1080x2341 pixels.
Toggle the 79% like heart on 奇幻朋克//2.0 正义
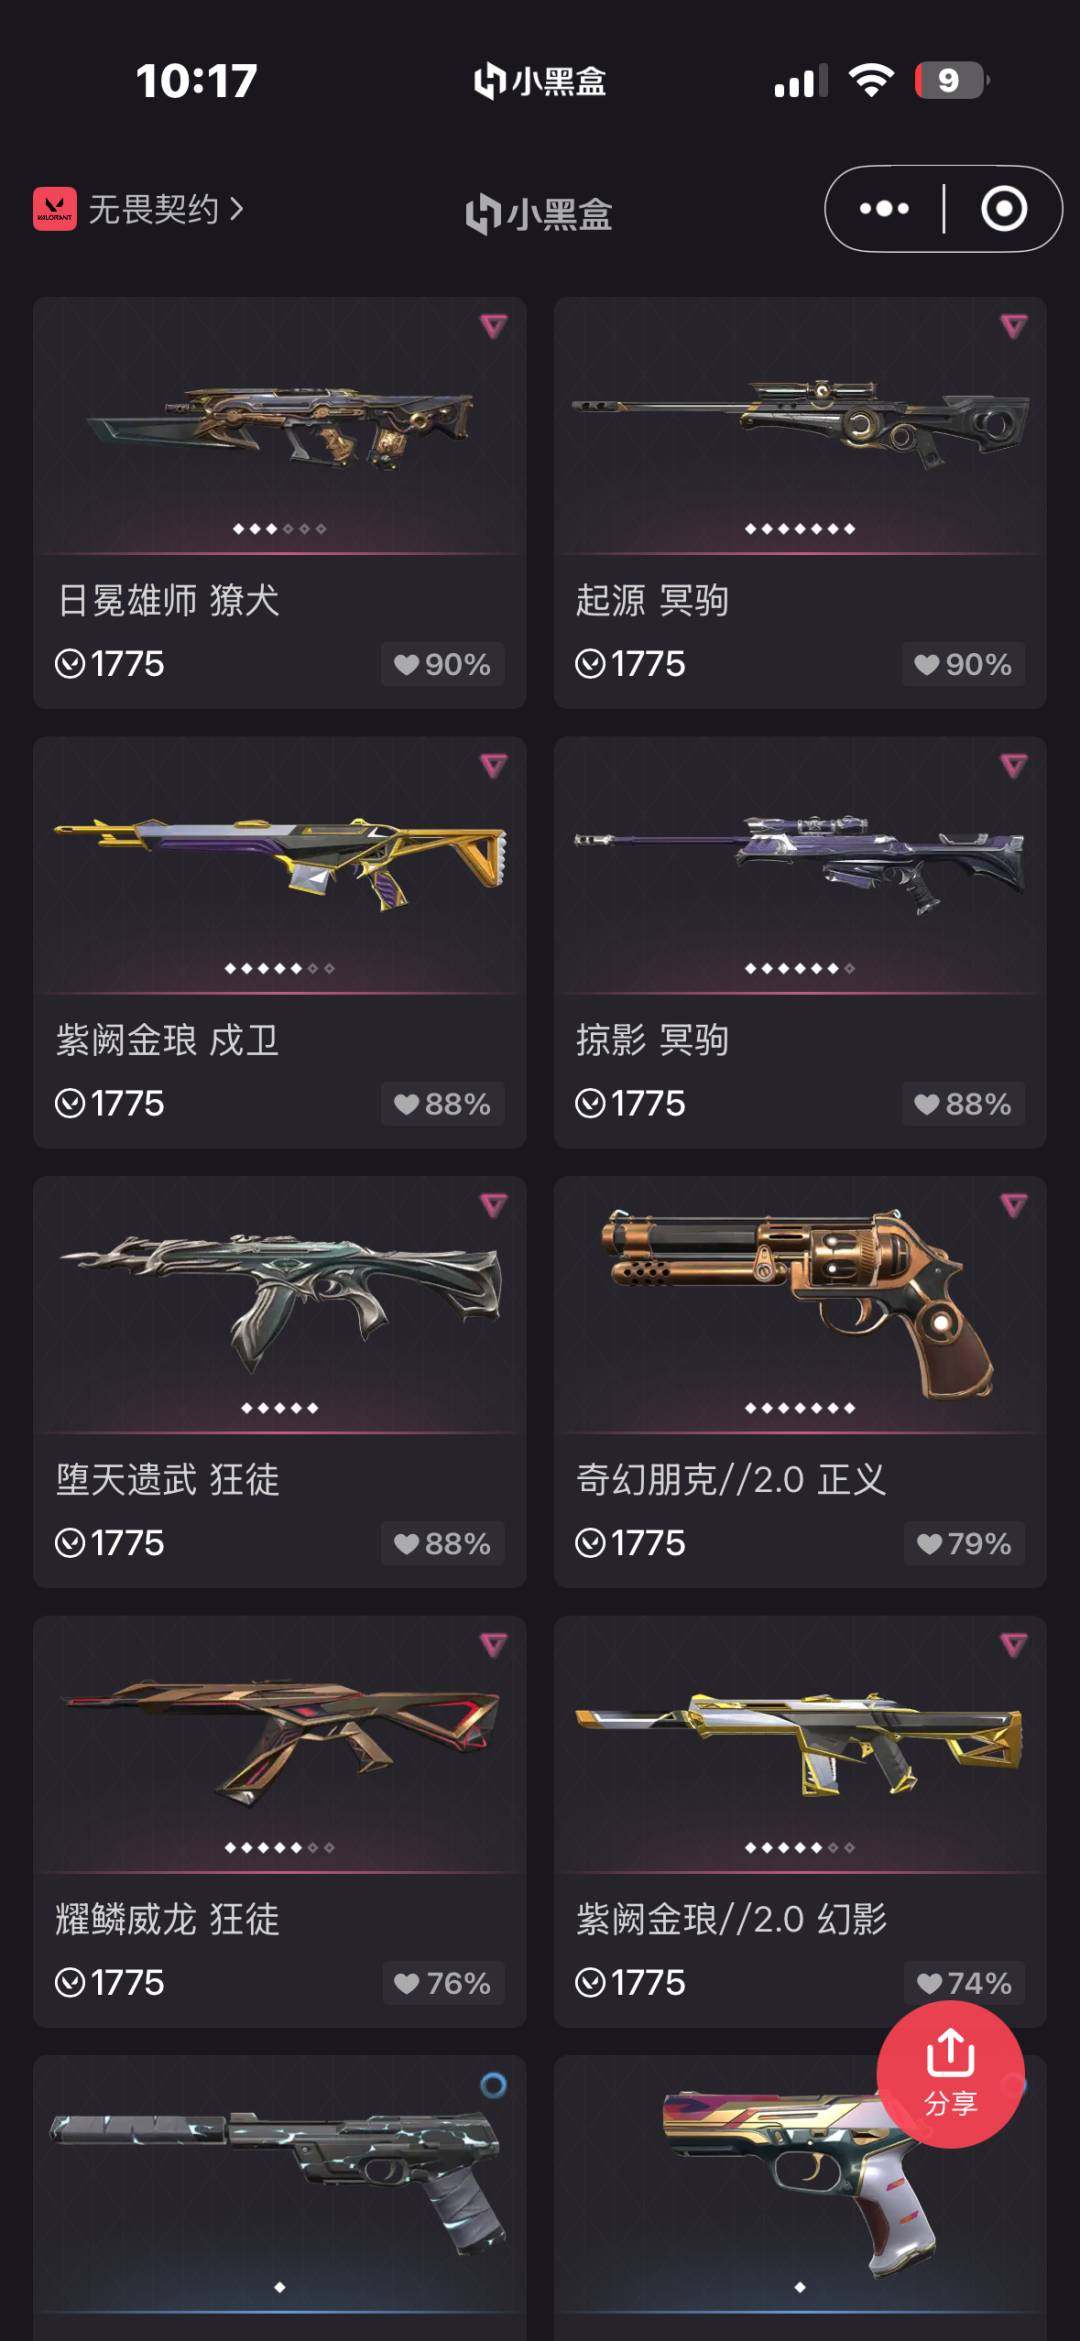click(929, 1544)
